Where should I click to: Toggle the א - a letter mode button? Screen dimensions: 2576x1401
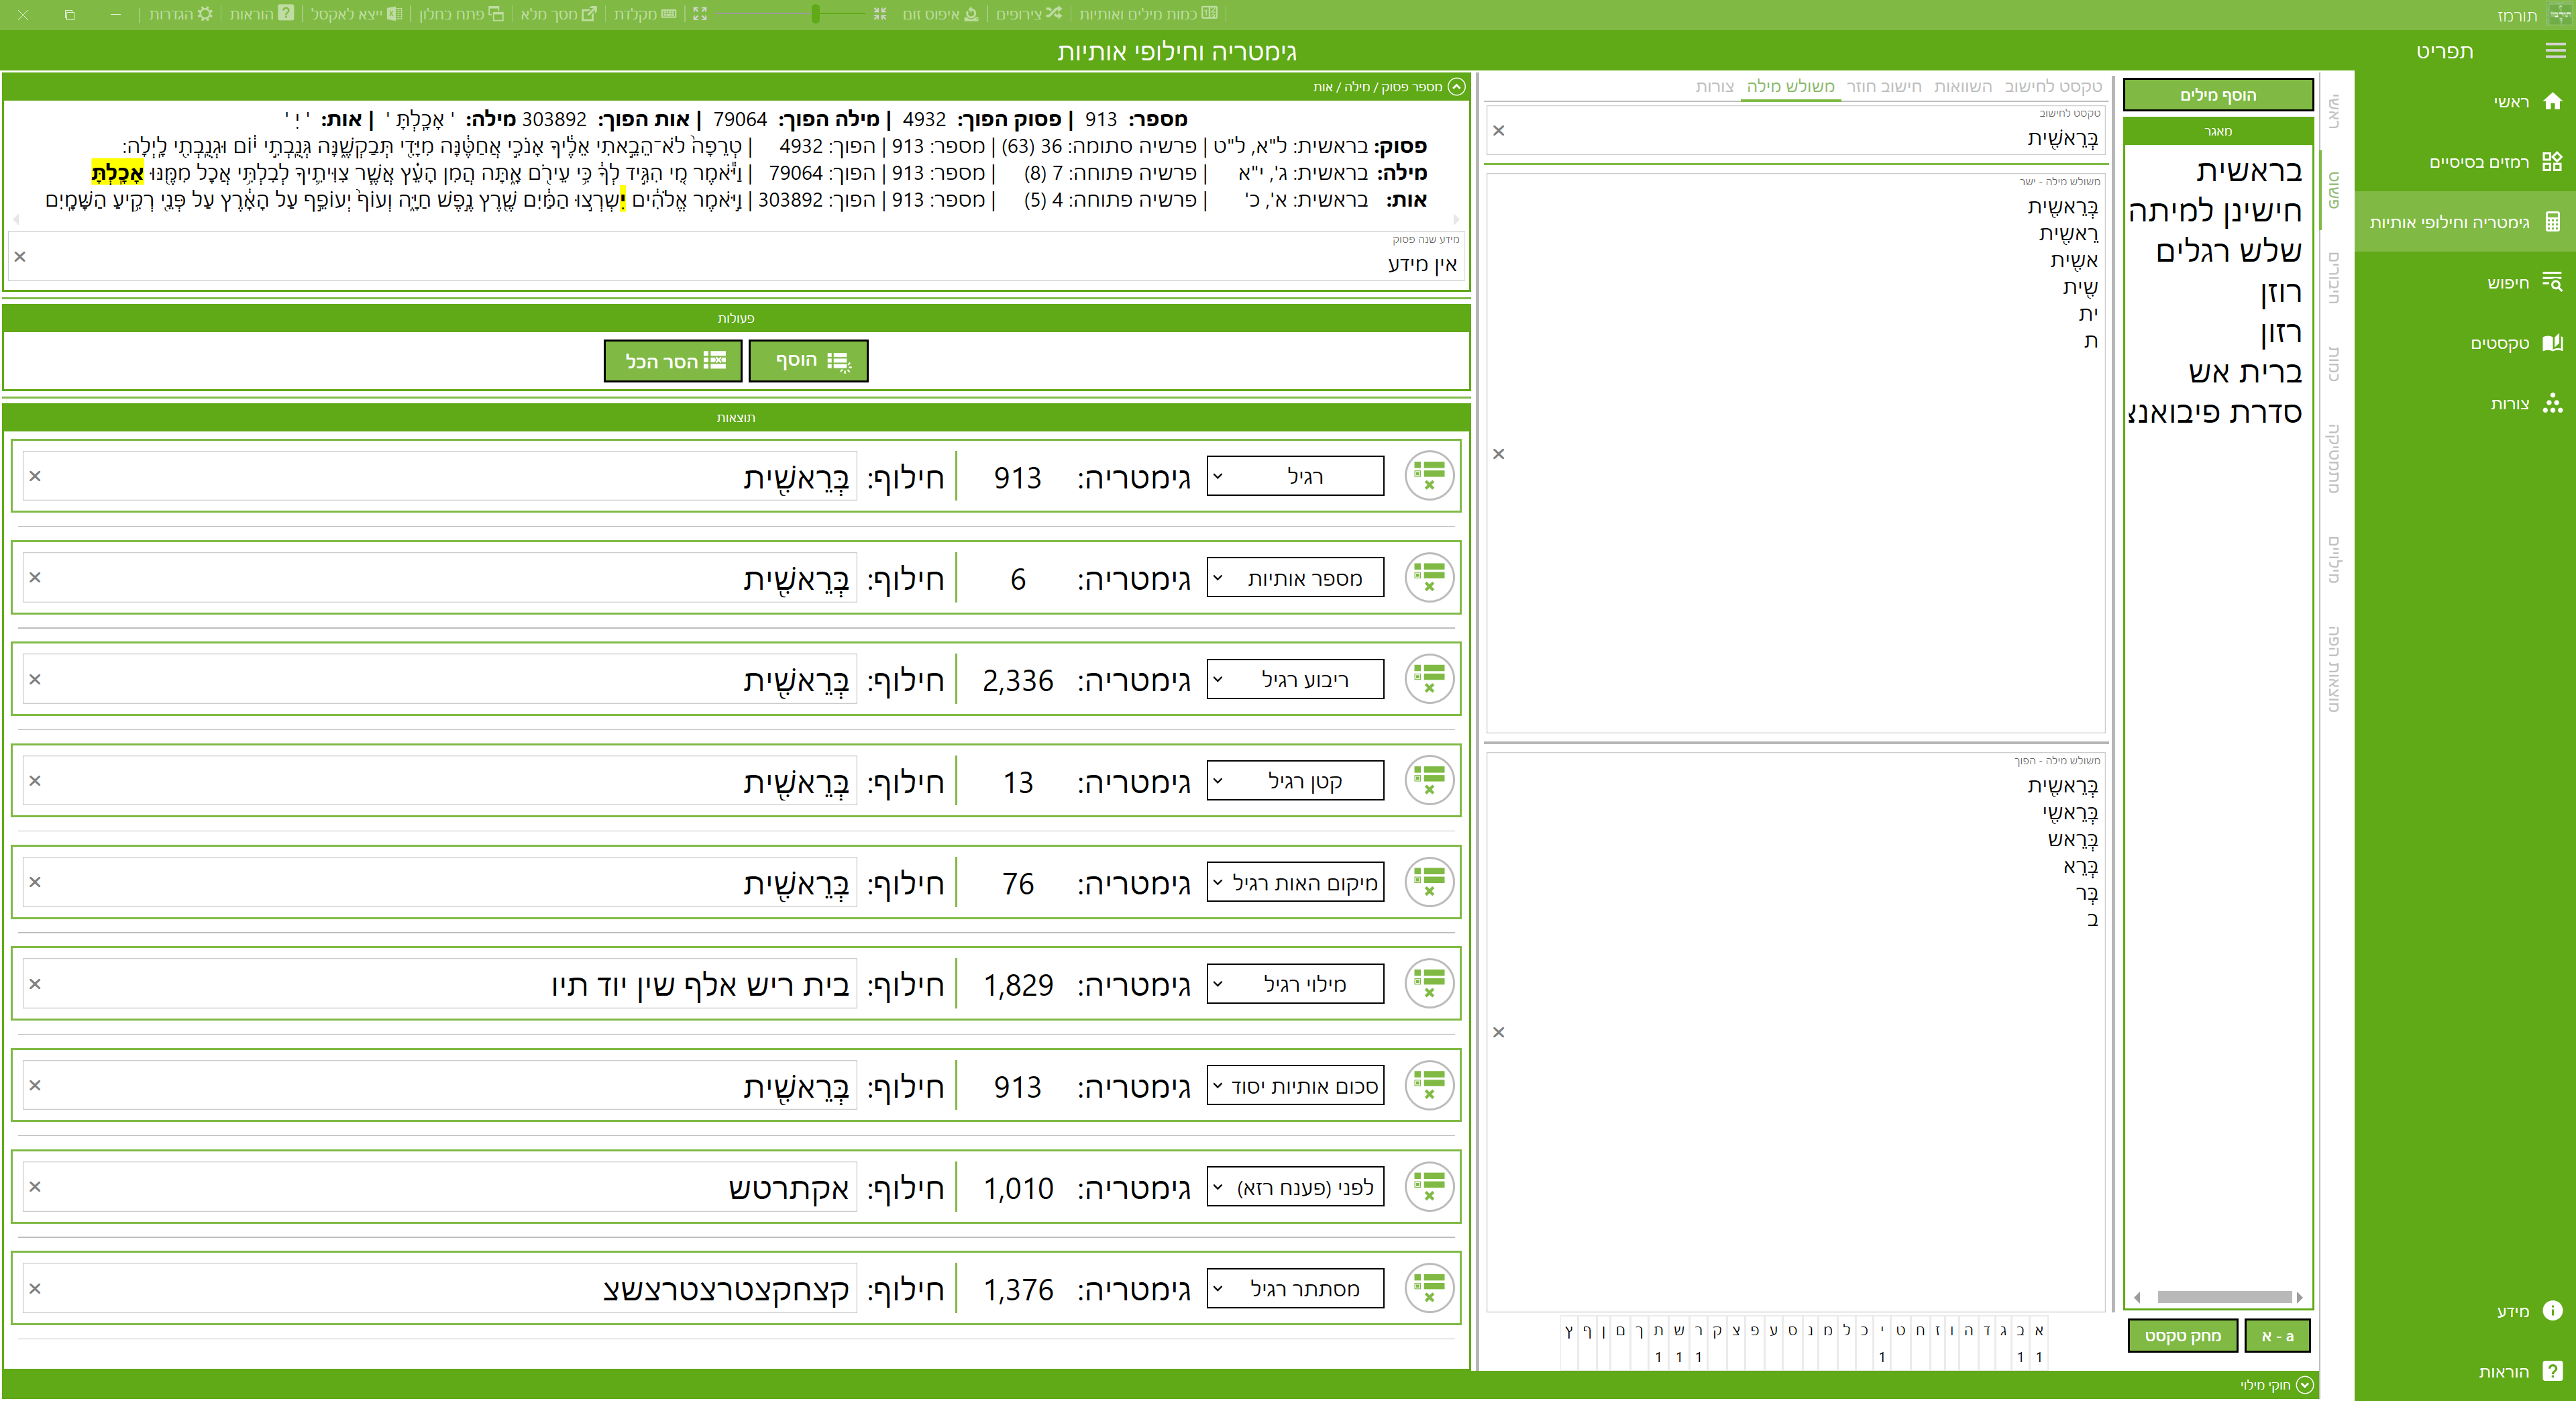click(2277, 1336)
